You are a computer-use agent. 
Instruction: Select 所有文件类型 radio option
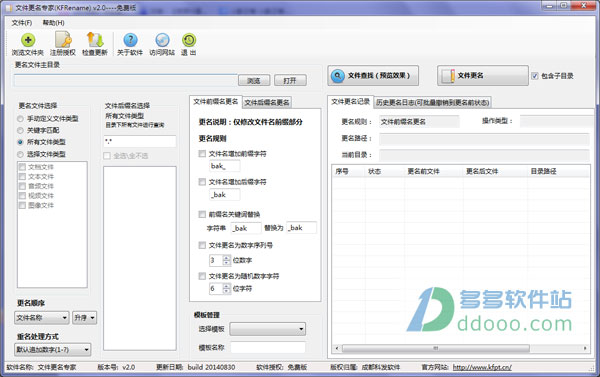point(20,142)
